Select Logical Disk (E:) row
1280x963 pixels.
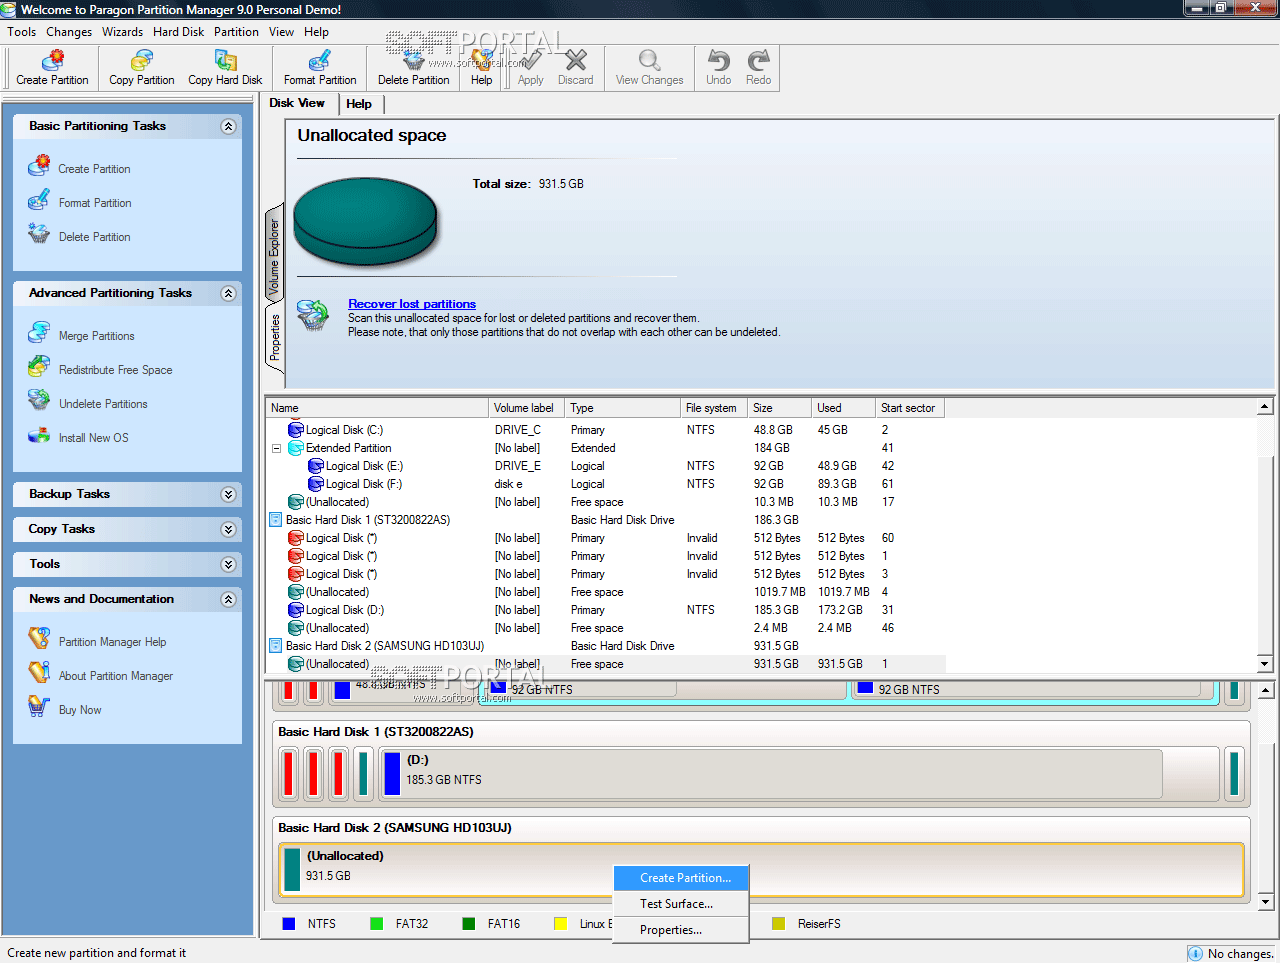coord(606,466)
